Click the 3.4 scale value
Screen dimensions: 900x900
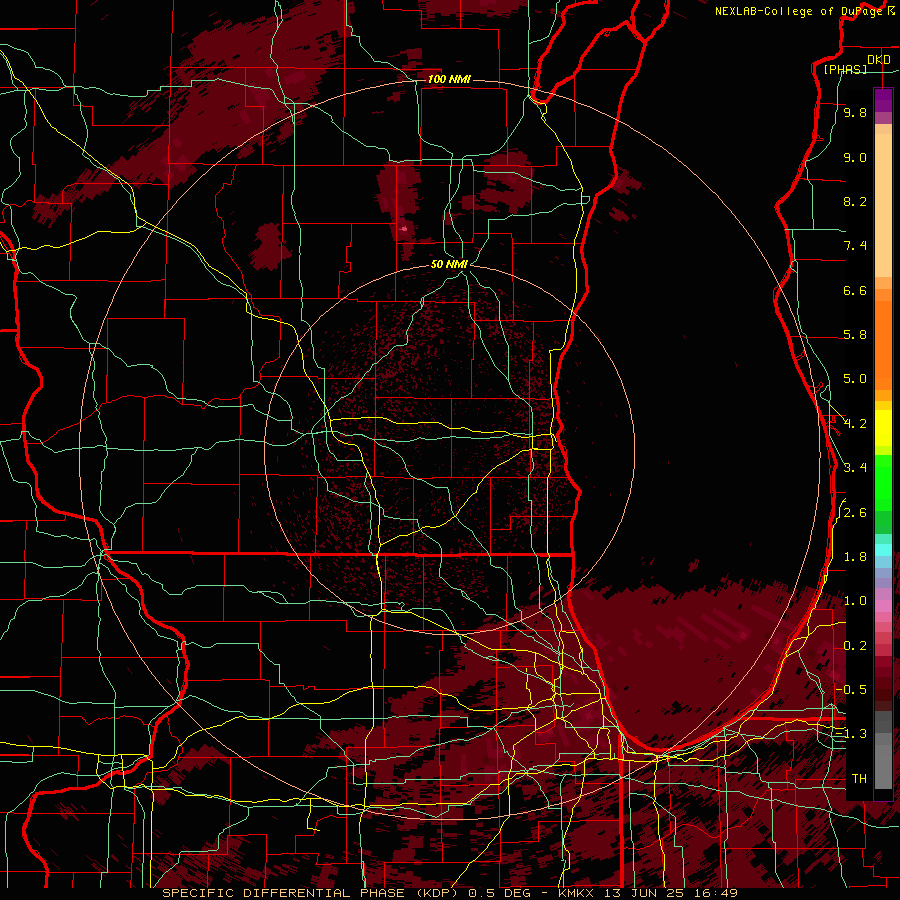855,468
